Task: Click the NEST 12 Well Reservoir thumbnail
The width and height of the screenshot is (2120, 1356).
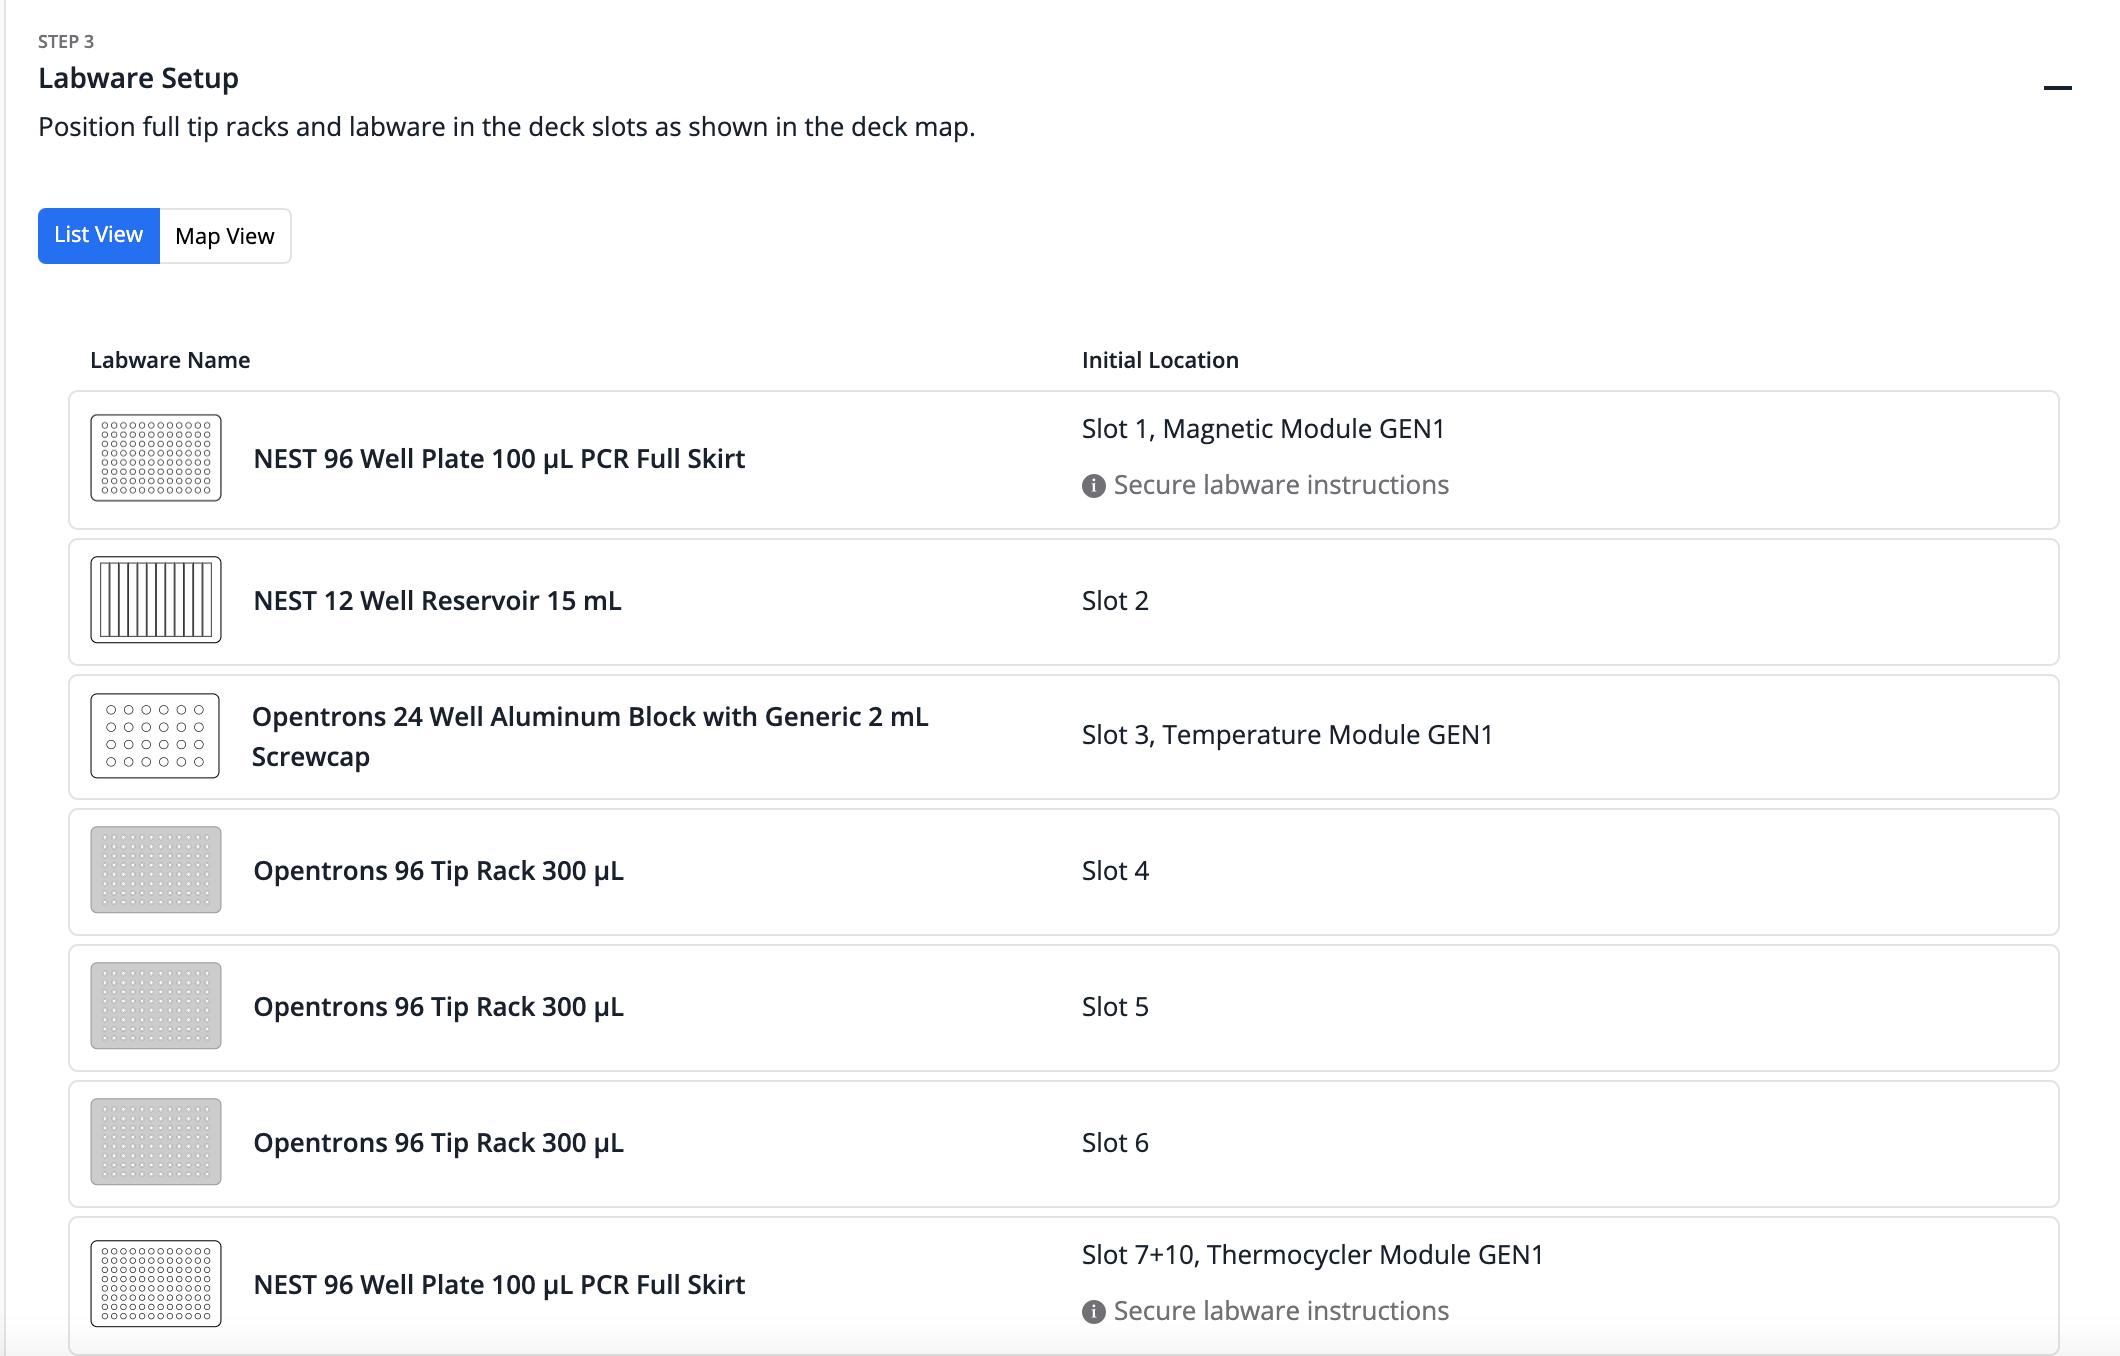Action: pos(156,600)
